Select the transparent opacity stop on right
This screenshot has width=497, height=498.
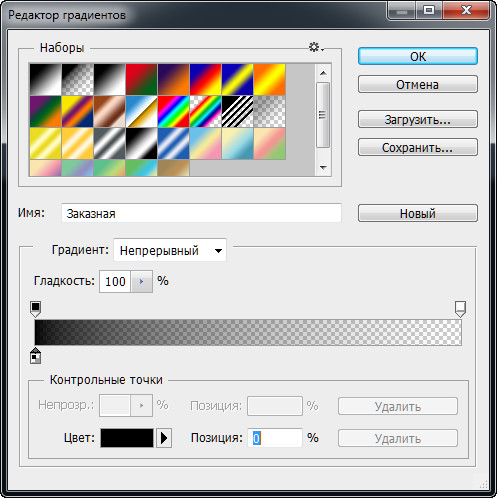point(460,309)
